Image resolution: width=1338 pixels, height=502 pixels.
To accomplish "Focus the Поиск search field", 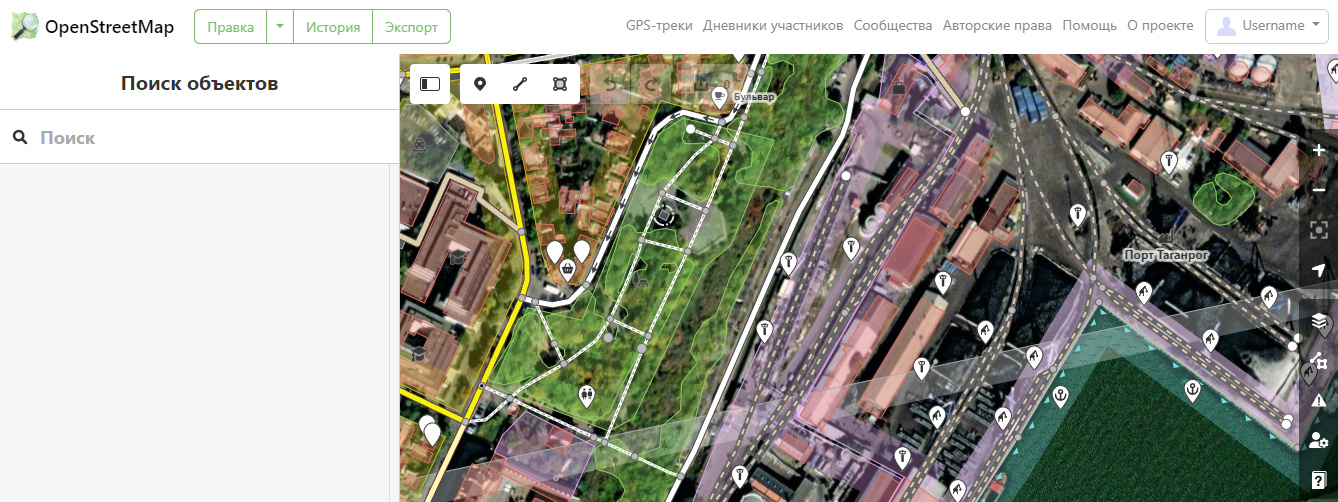I will coord(199,137).
